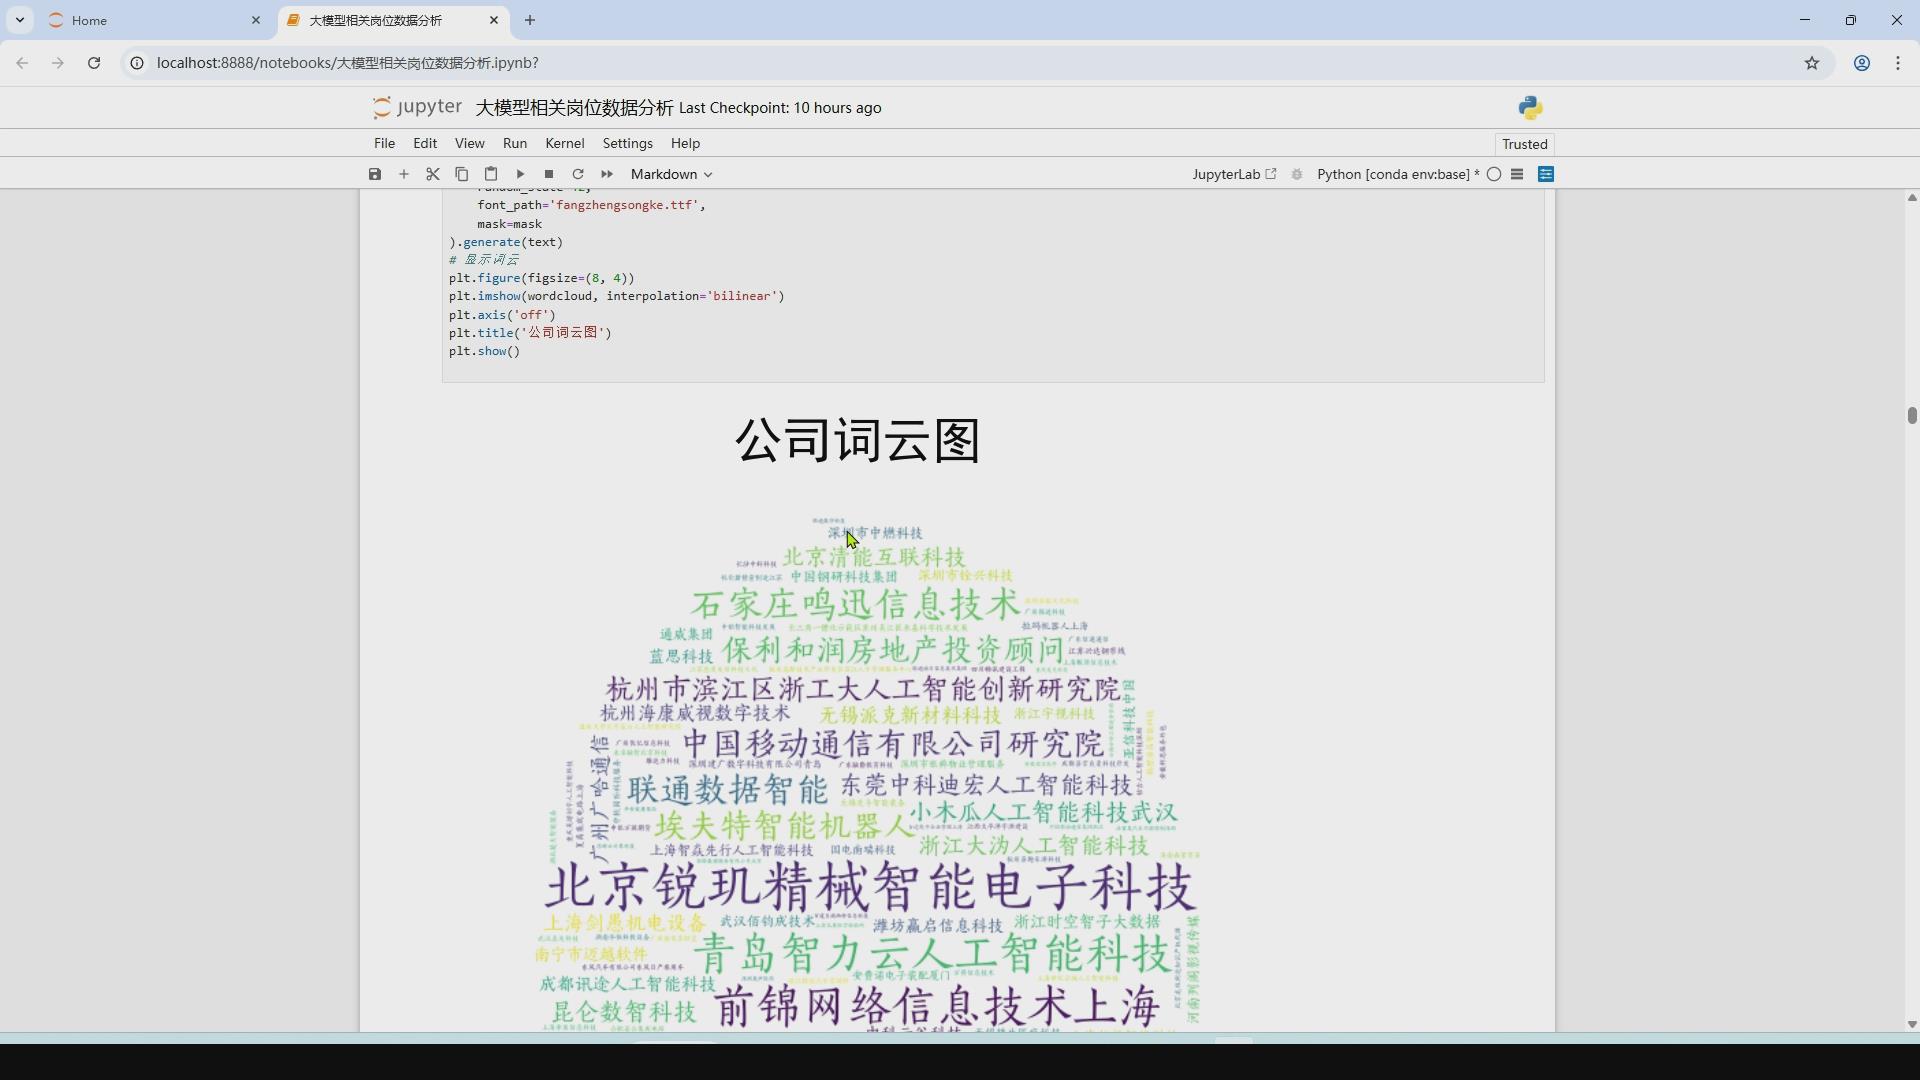Screen dimensions: 1920x1080
Task: Save the notebook
Action: point(374,174)
